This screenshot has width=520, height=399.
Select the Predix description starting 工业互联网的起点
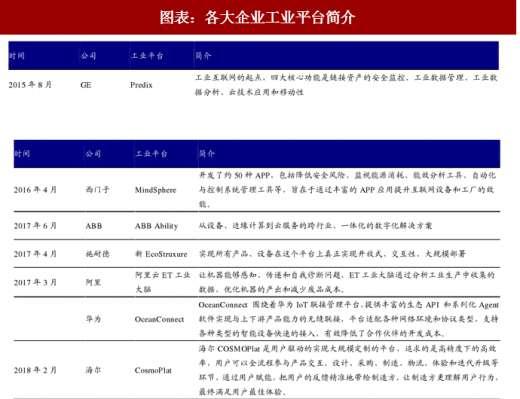click(346, 85)
